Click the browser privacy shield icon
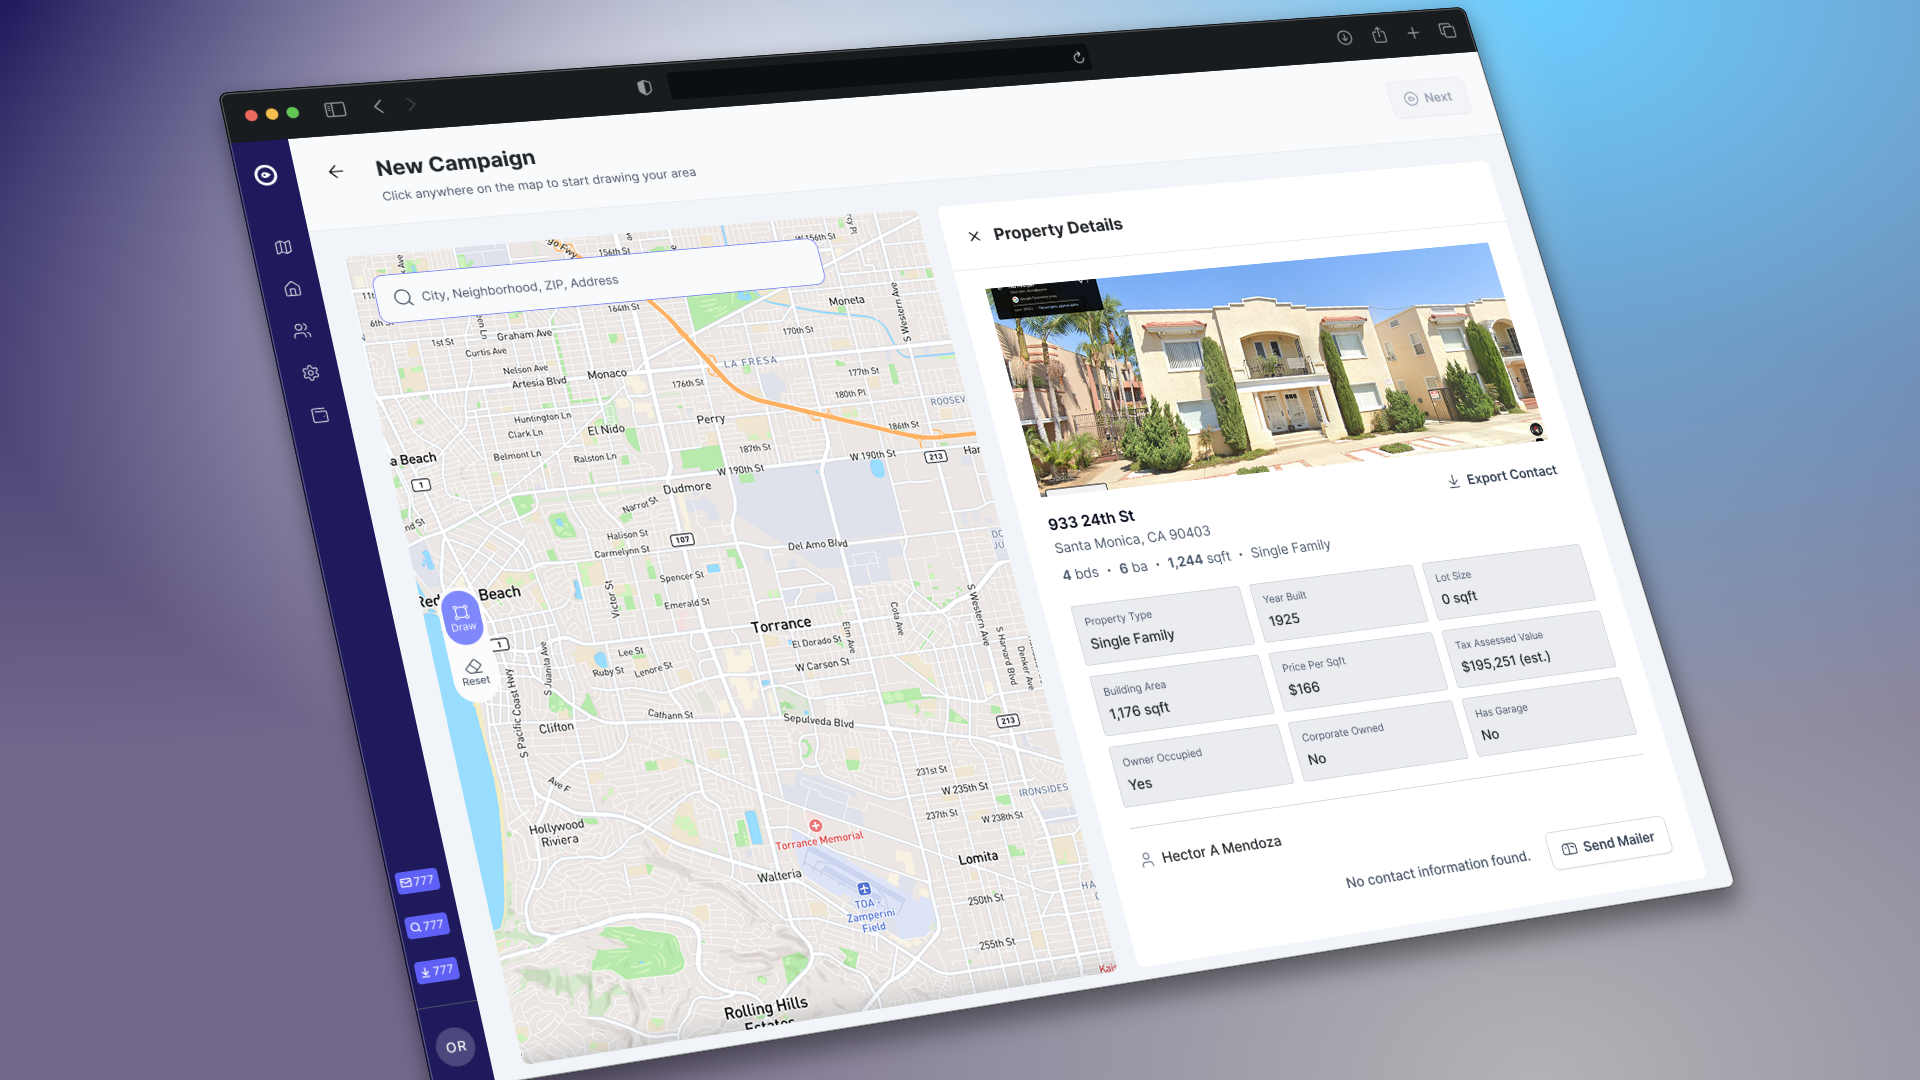The width and height of the screenshot is (1920, 1080). [x=645, y=88]
